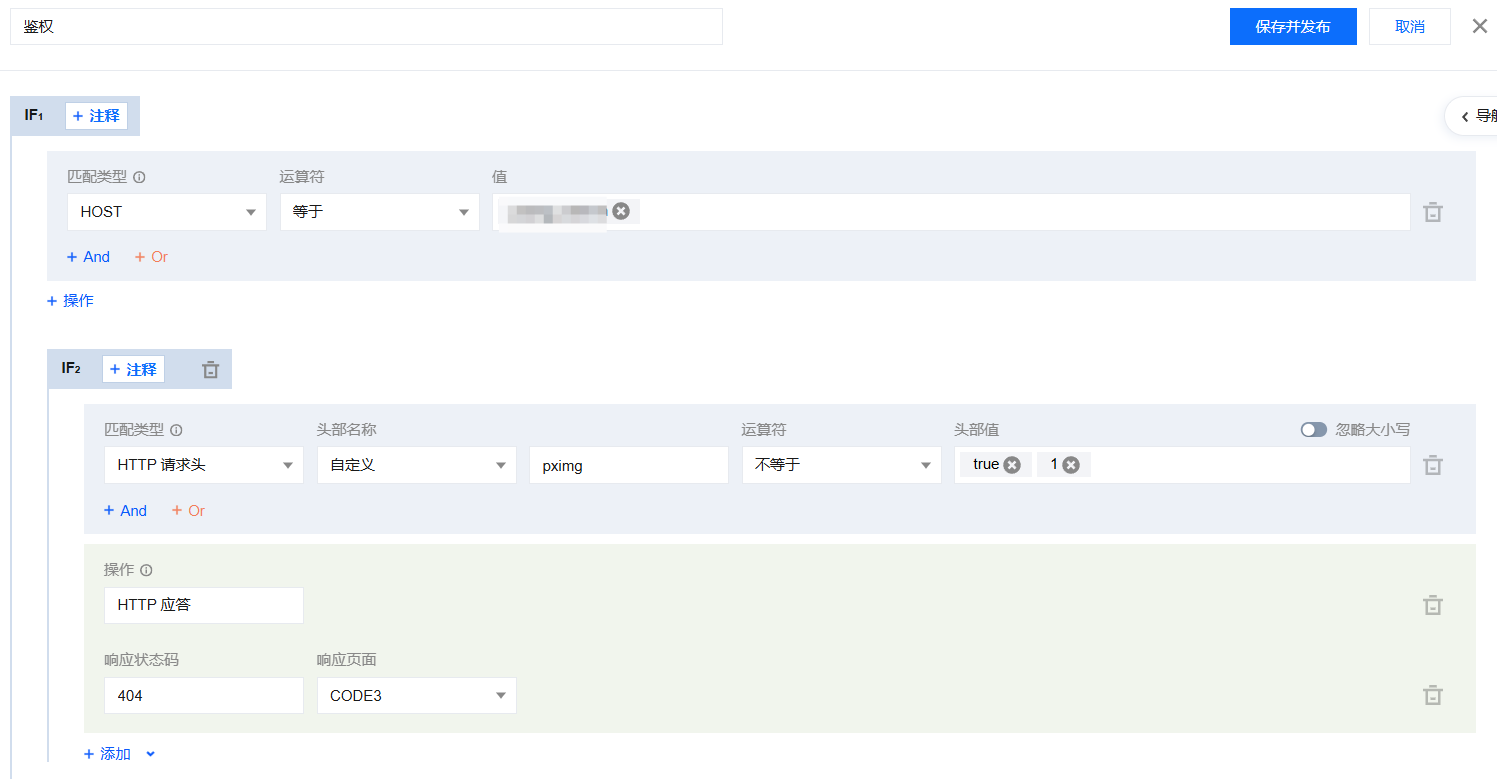The width and height of the screenshot is (1497, 779).
Task: Expand the 等于 operator dropdown
Action: click(379, 212)
